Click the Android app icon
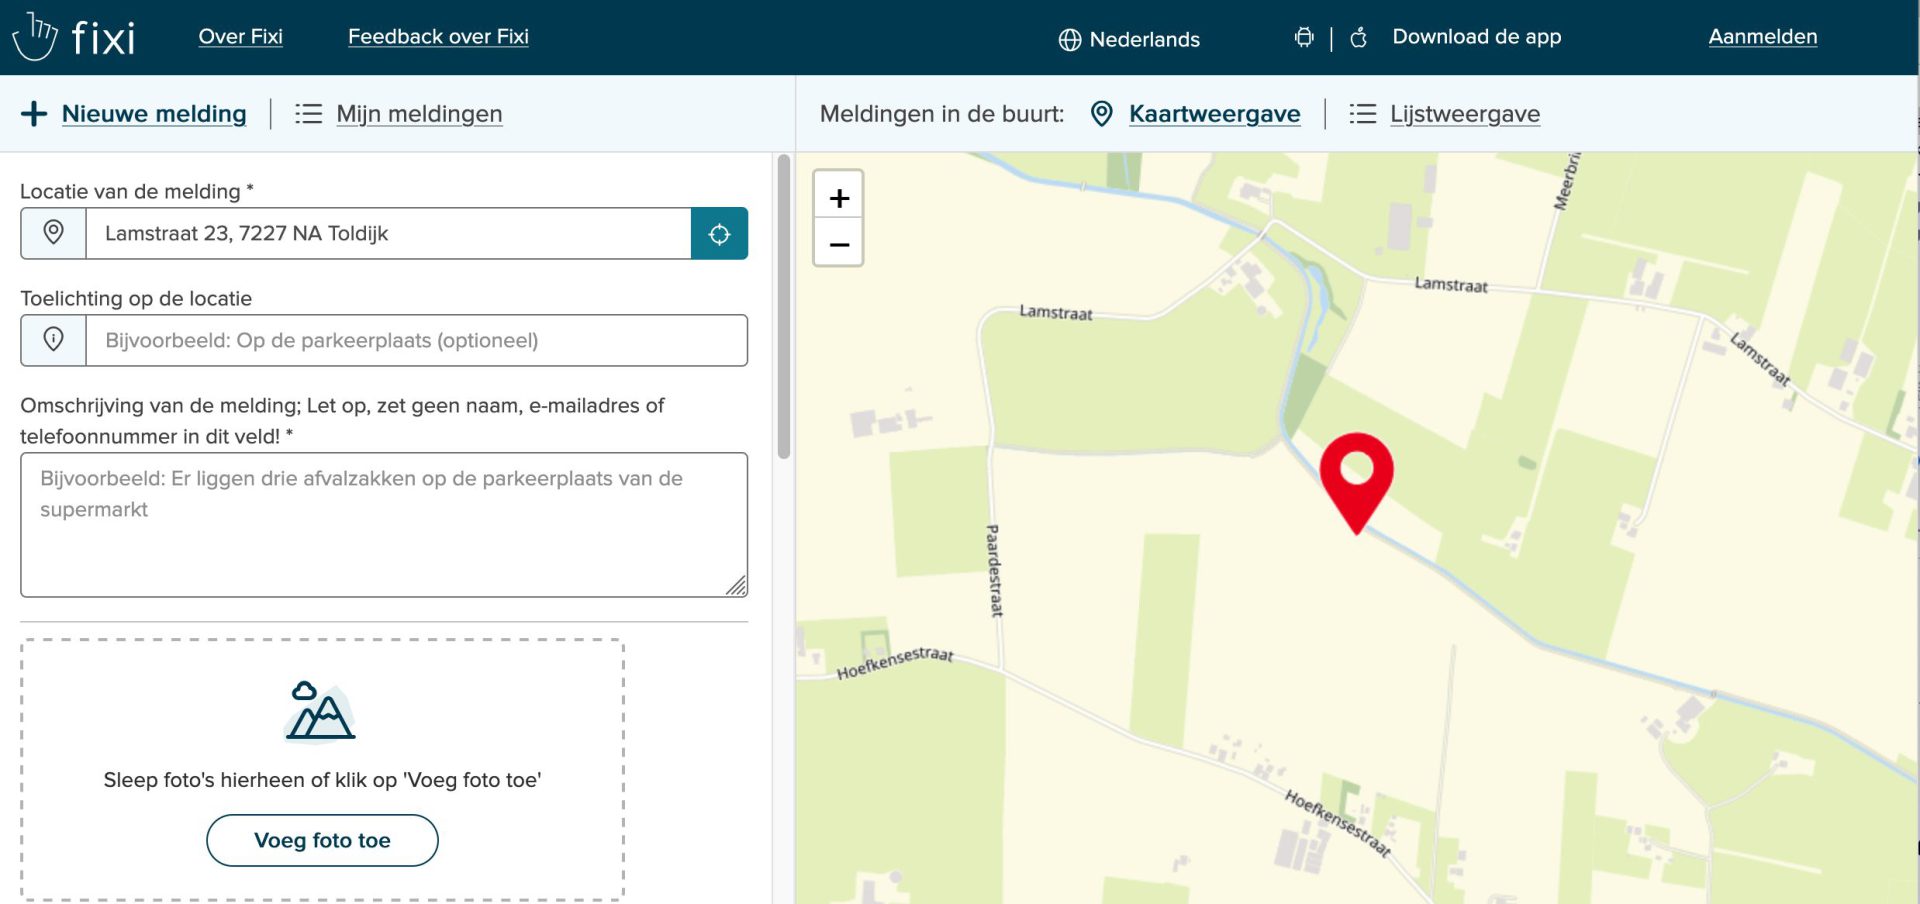 [x=1304, y=38]
